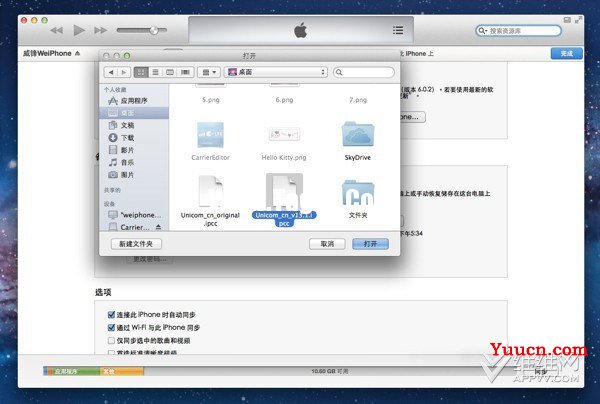Toggle the iTunes mini player icon

[567, 20]
